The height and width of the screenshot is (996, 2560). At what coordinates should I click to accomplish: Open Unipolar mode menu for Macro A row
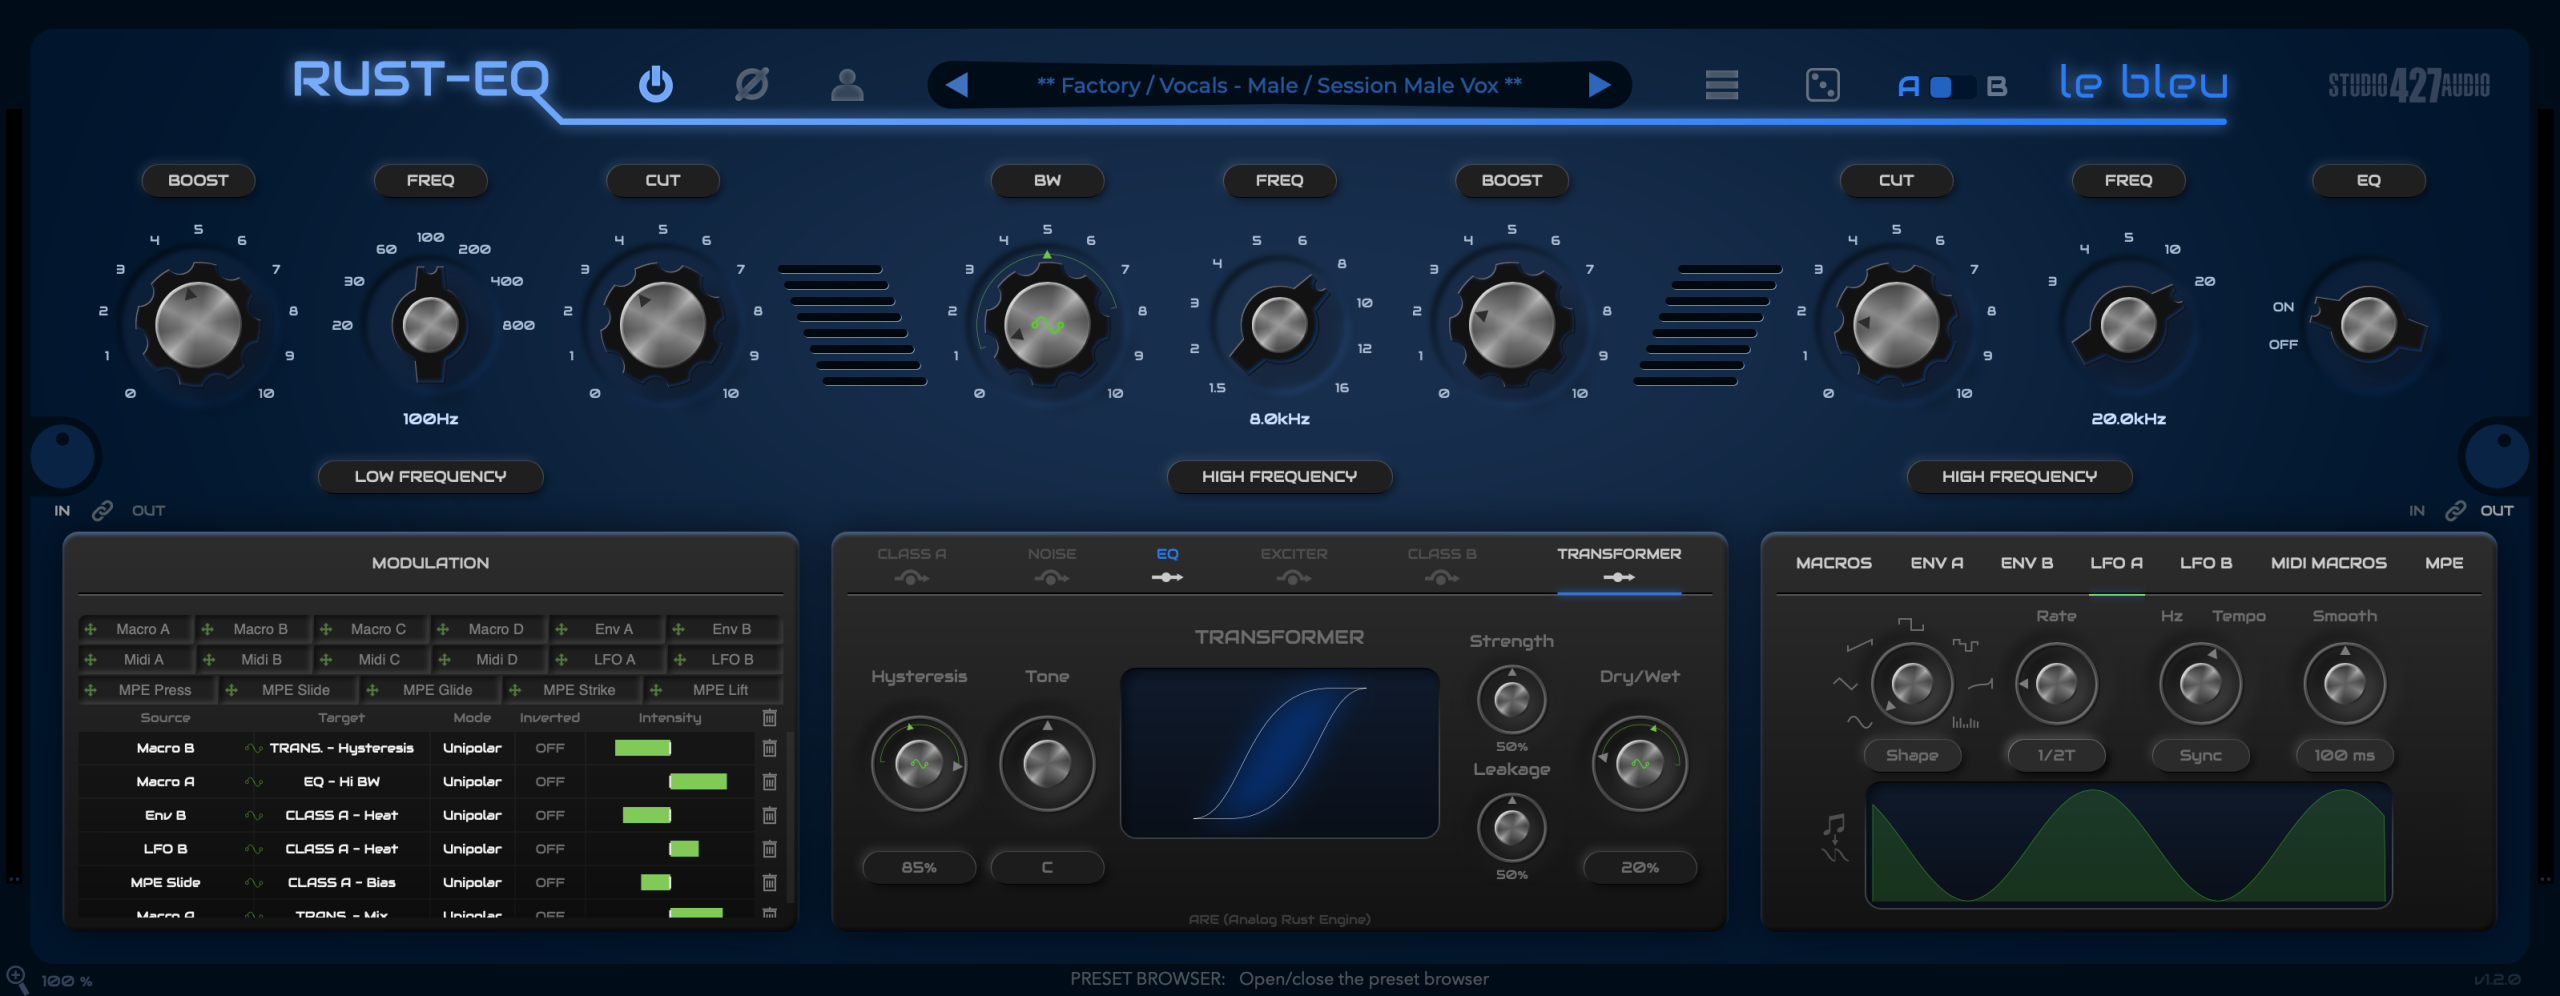tap(472, 782)
